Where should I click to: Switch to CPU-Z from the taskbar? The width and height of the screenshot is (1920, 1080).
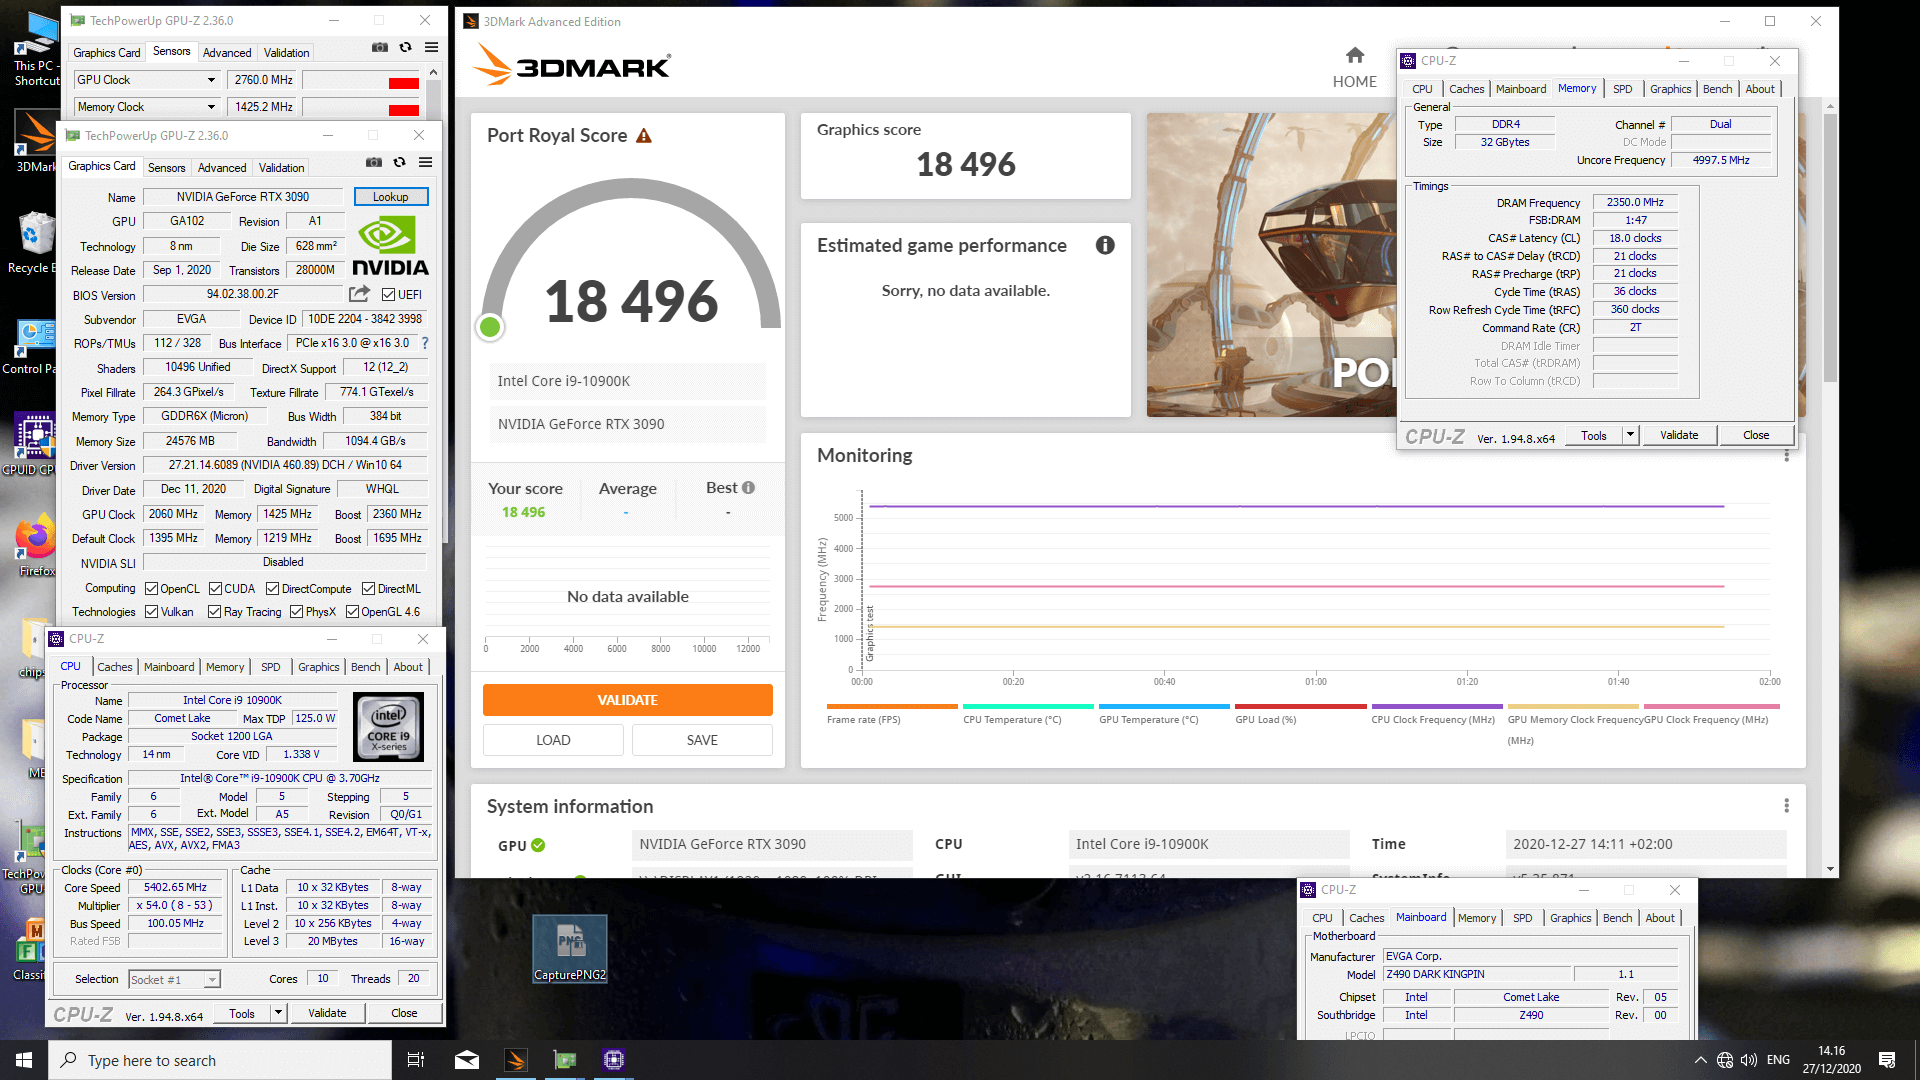tap(614, 1060)
